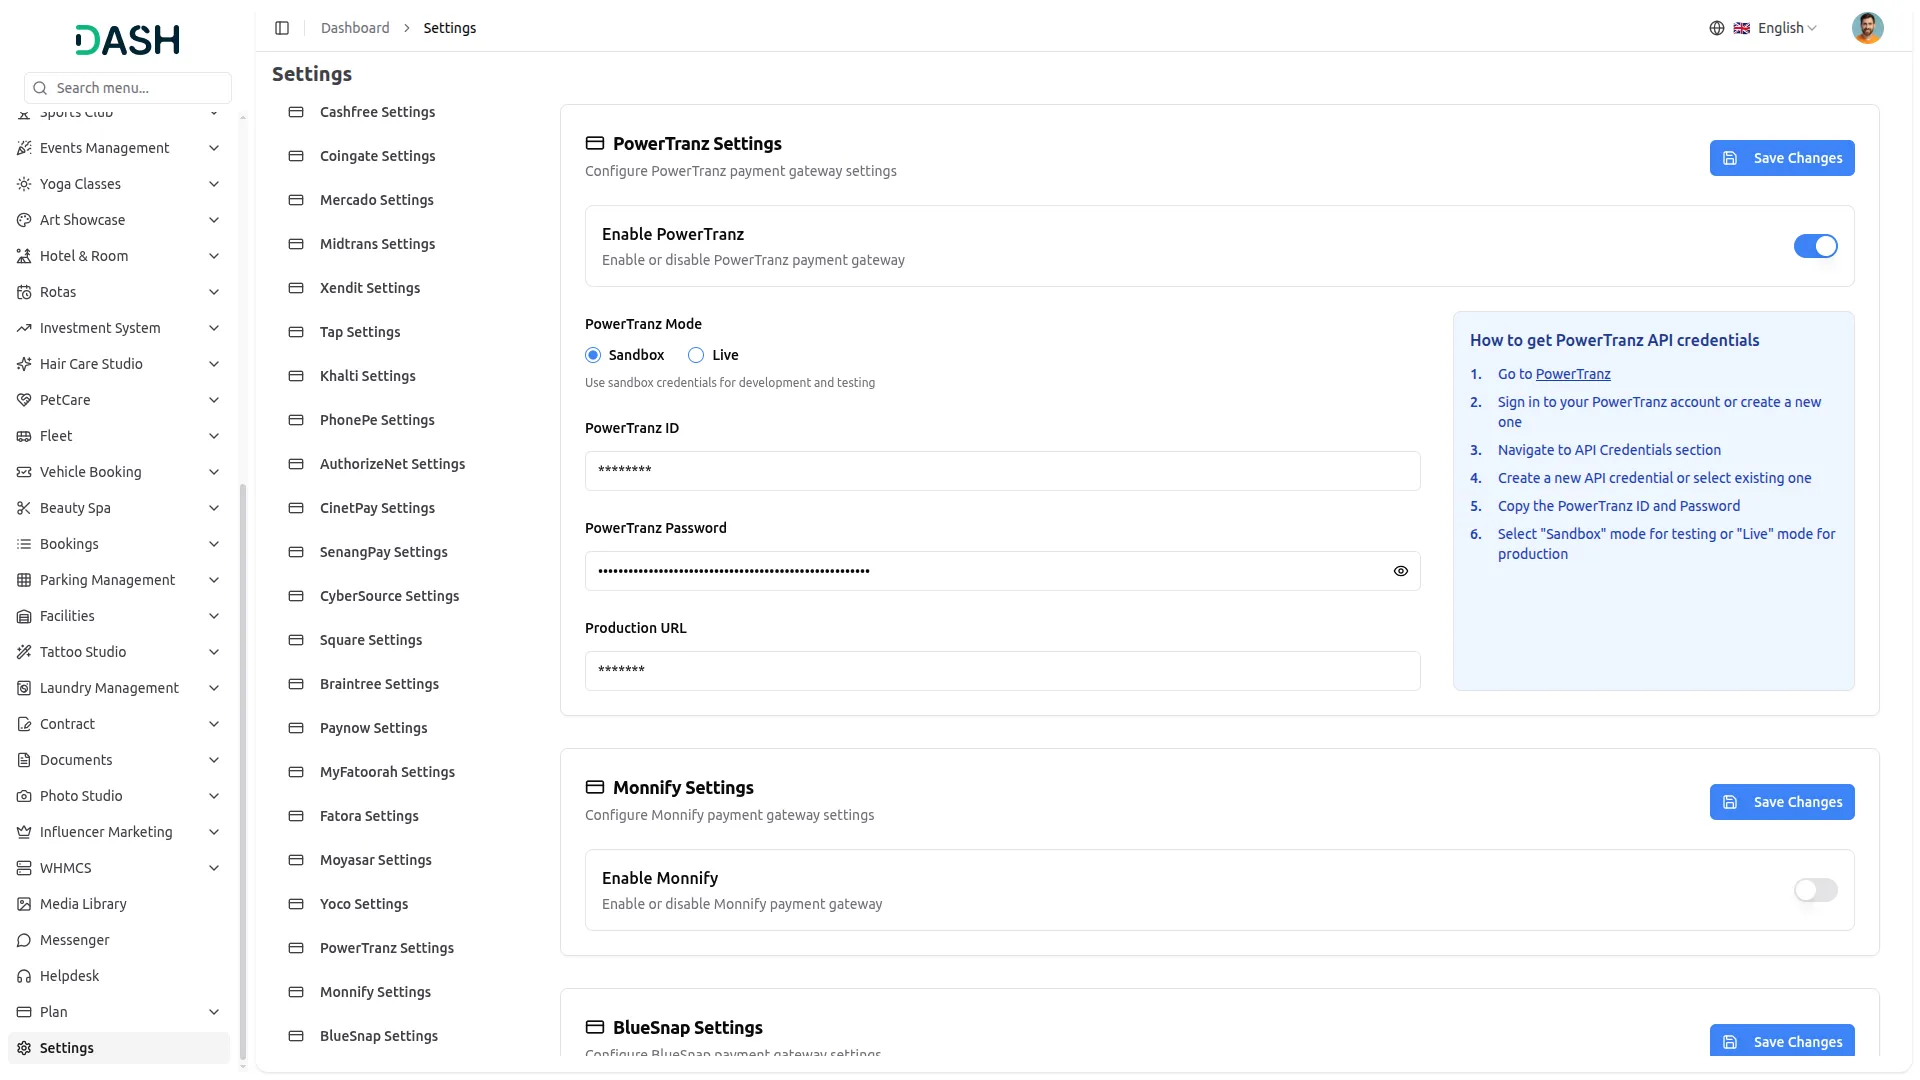This screenshot has width=1920, height=1080.
Task: Toggle the sidebar collapse icon
Action: tap(282, 28)
